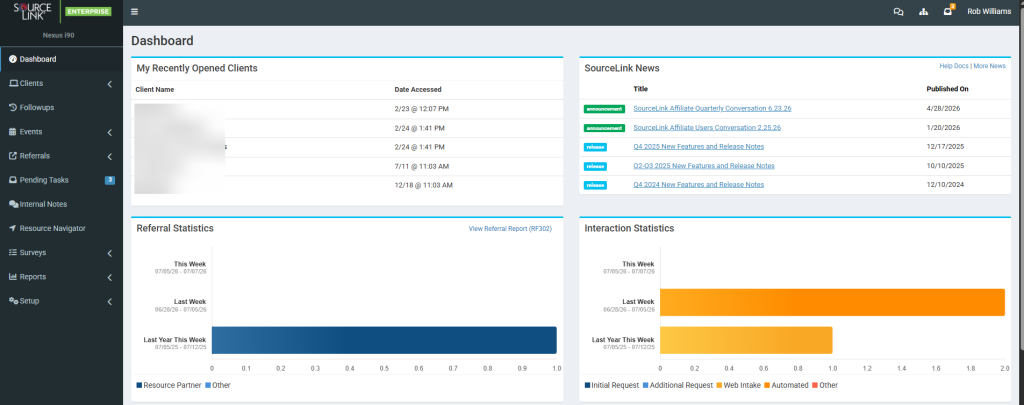Click the date accessed 2/23 @ 12:07 PM
Viewport: 1024px width, 405px height.
pos(421,109)
